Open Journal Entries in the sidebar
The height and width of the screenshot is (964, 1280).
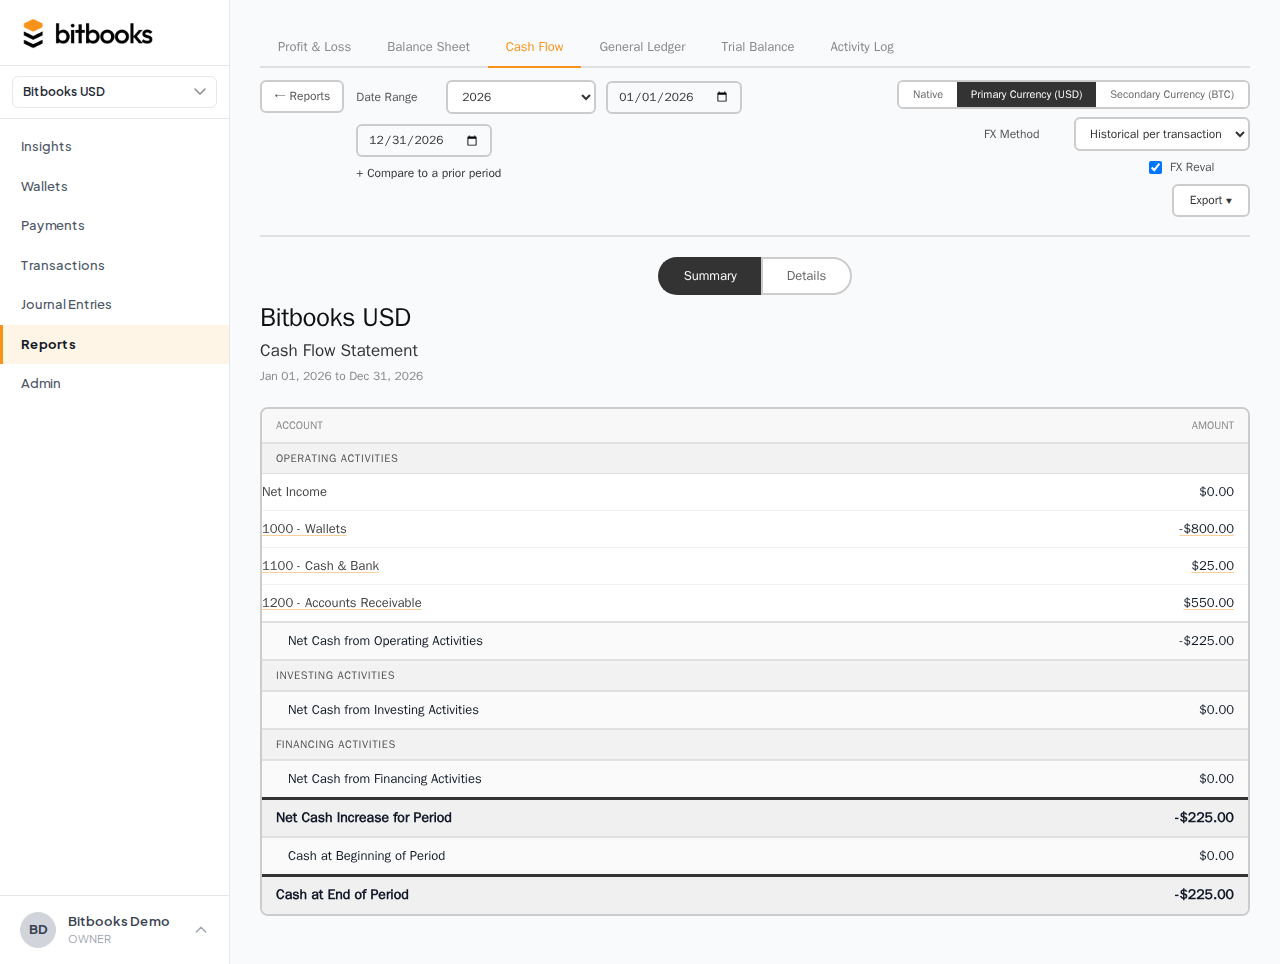115,305
